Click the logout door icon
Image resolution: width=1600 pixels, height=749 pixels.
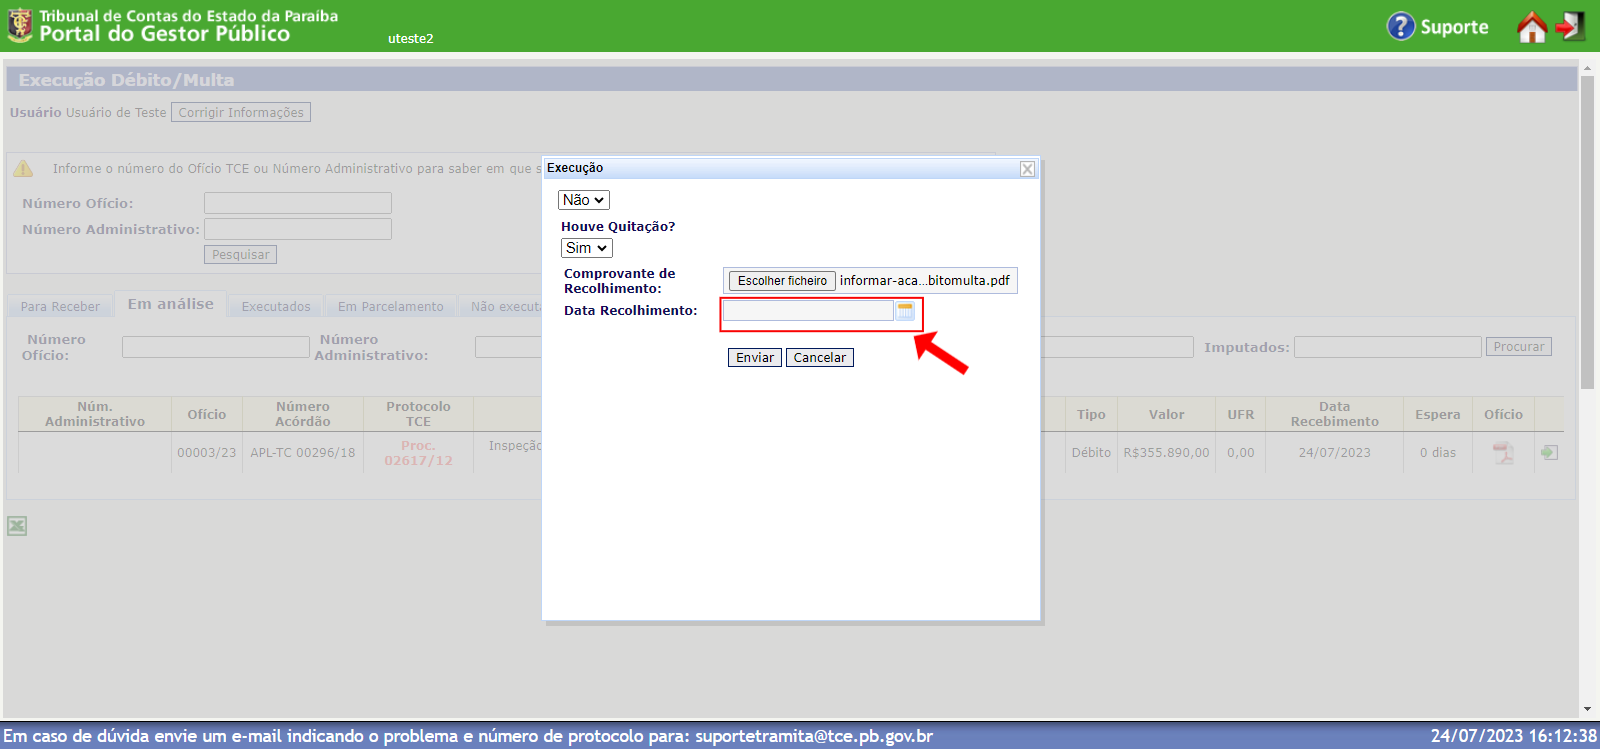(x=1571, y=26)
